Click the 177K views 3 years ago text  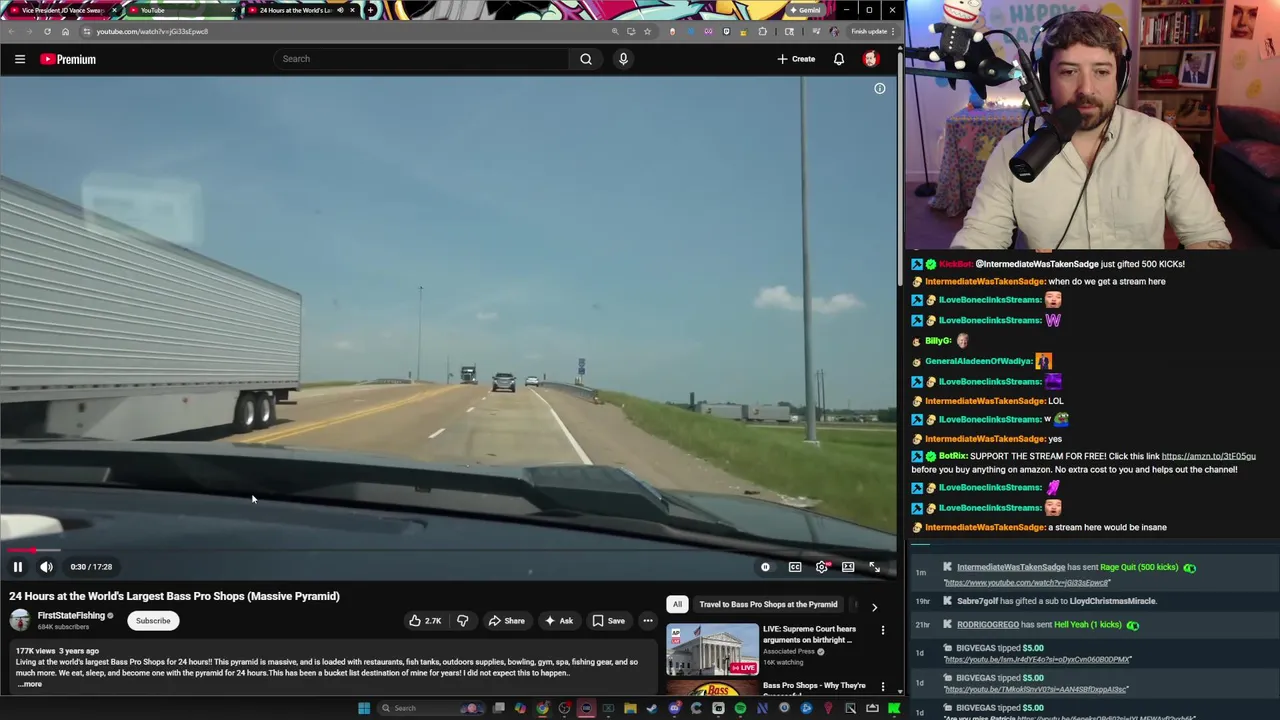[x=57, y=651]
